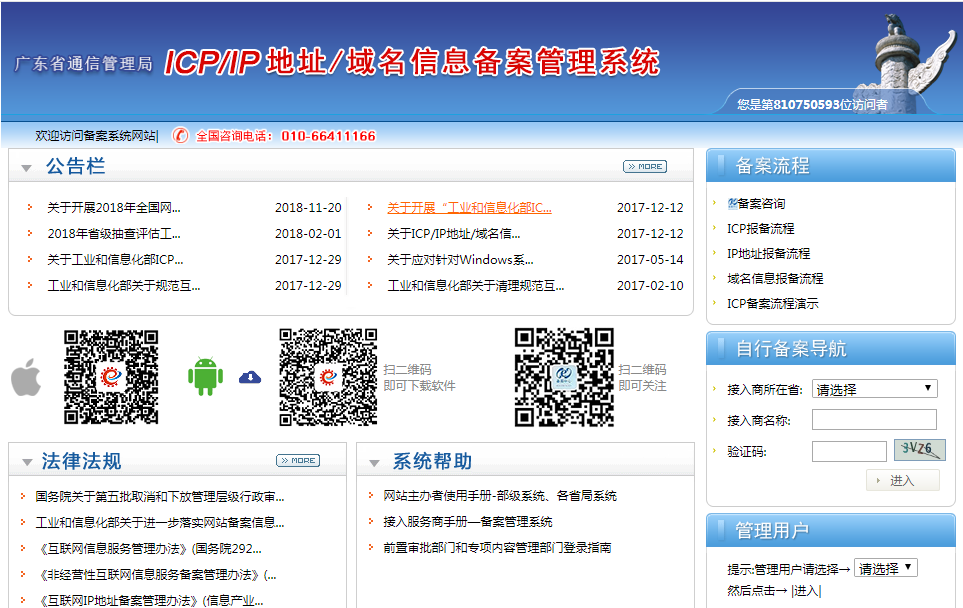963x608 pixels.
Task: Open MORE button in 公告栏 section
Action: point(644,167)
